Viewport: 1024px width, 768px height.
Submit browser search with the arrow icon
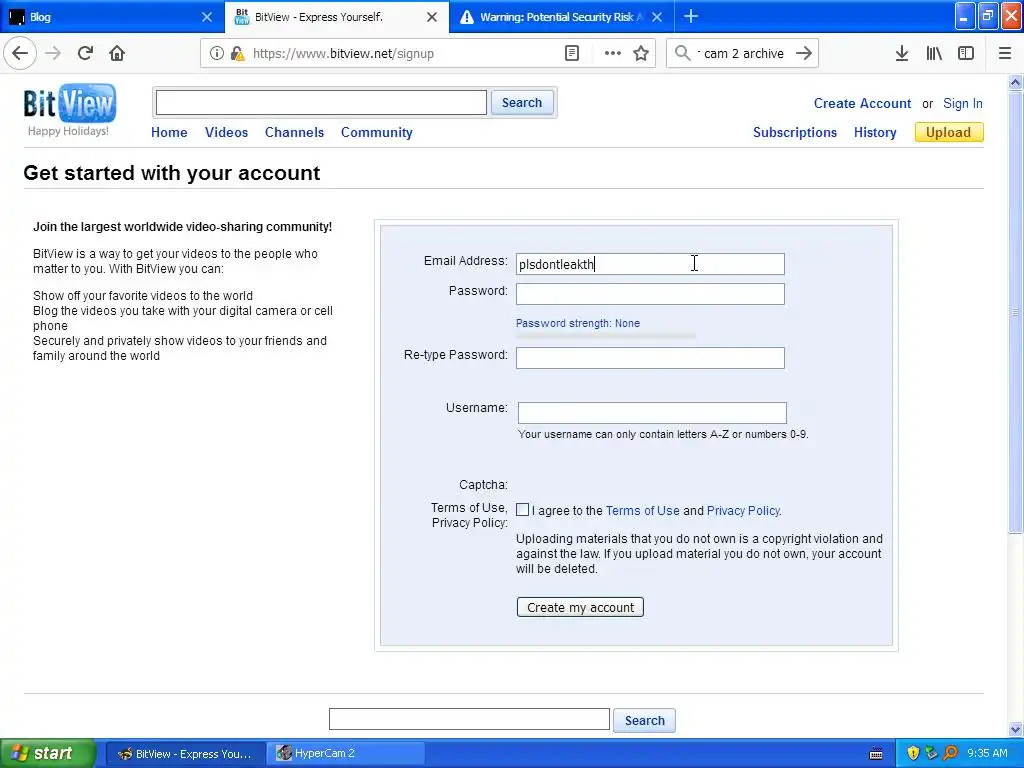point(804,54)
